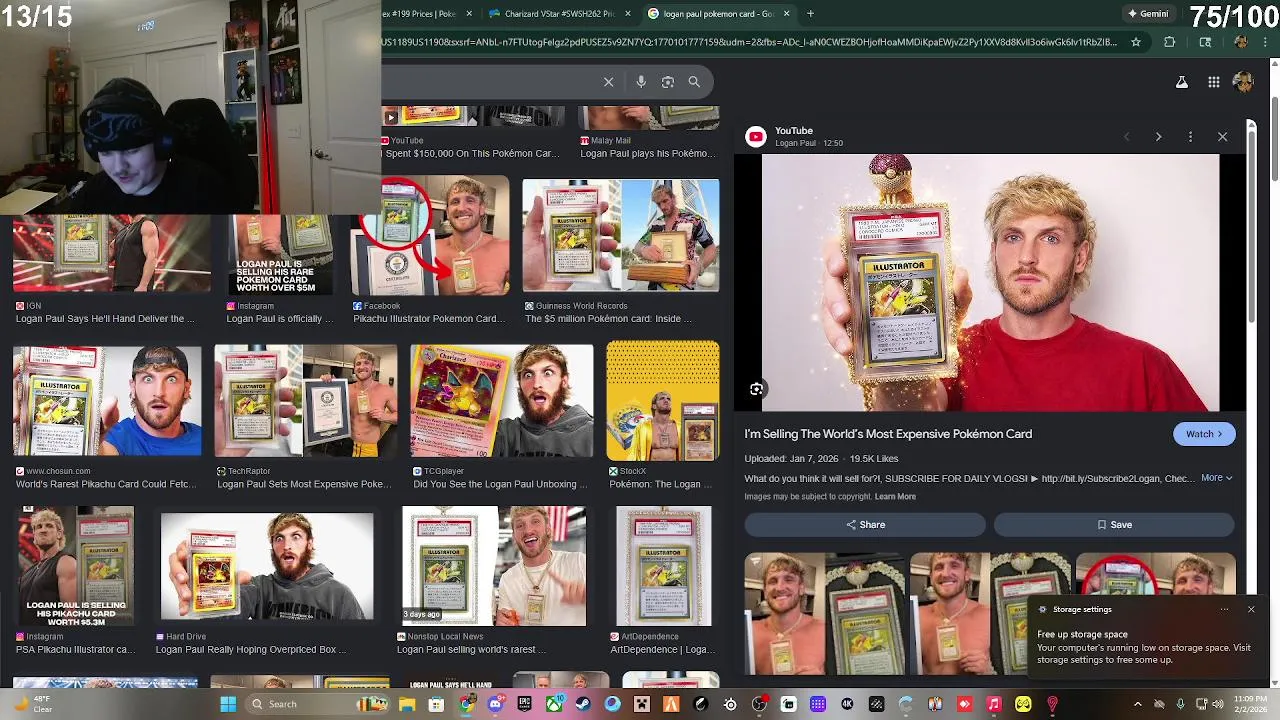Screen dimensions: 1280x720
Task: Show the next image in preview panel
Action: [x=1158, y=136]
